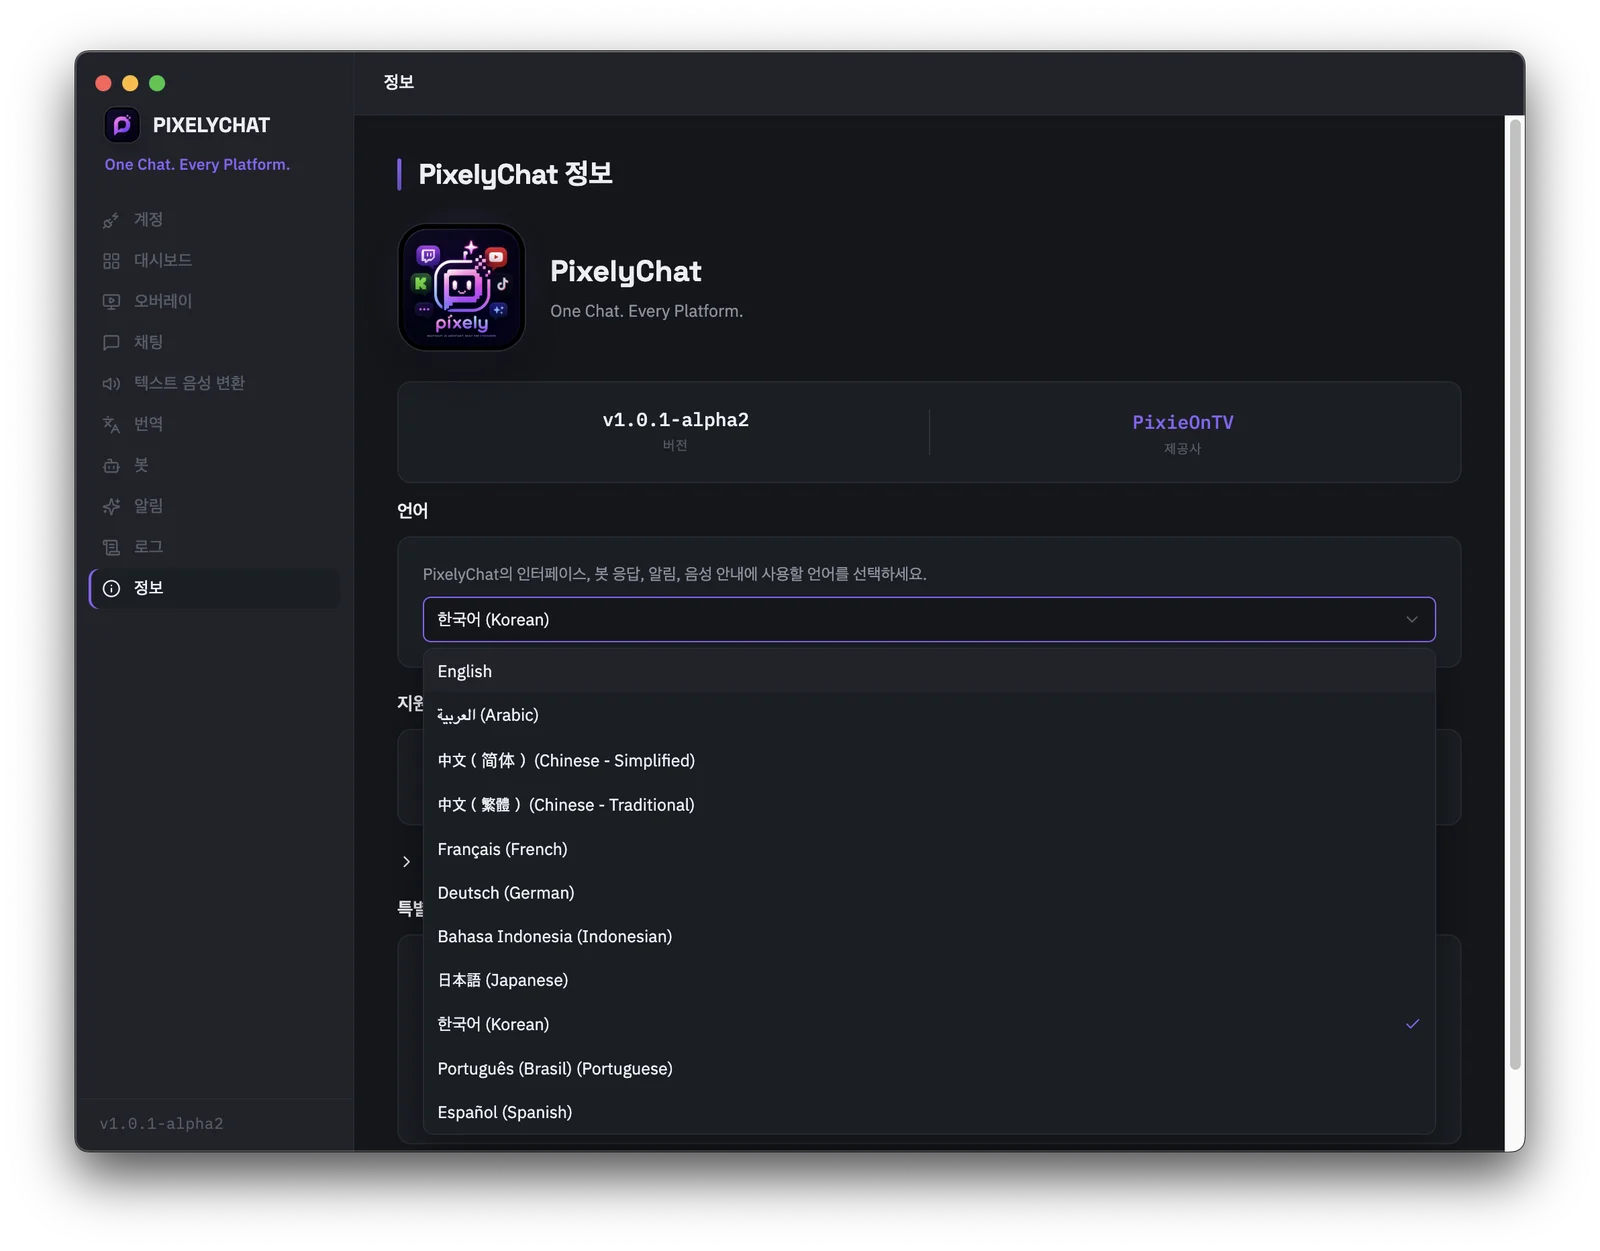Click the 언어 section heading
1600x1251 pixels.
tap(413, 511)
